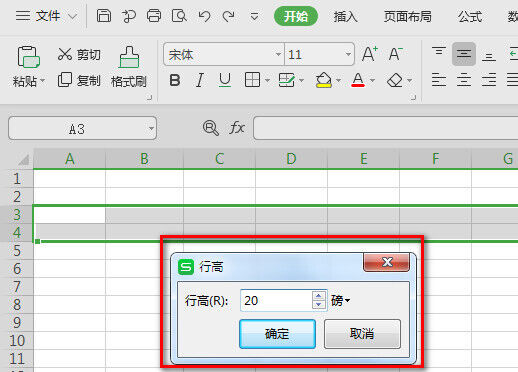The width and height of the screenshot is (518, 372).
Task: Switch to the 插入 tab
Action: pyautogui.click(x=345, y=16)
